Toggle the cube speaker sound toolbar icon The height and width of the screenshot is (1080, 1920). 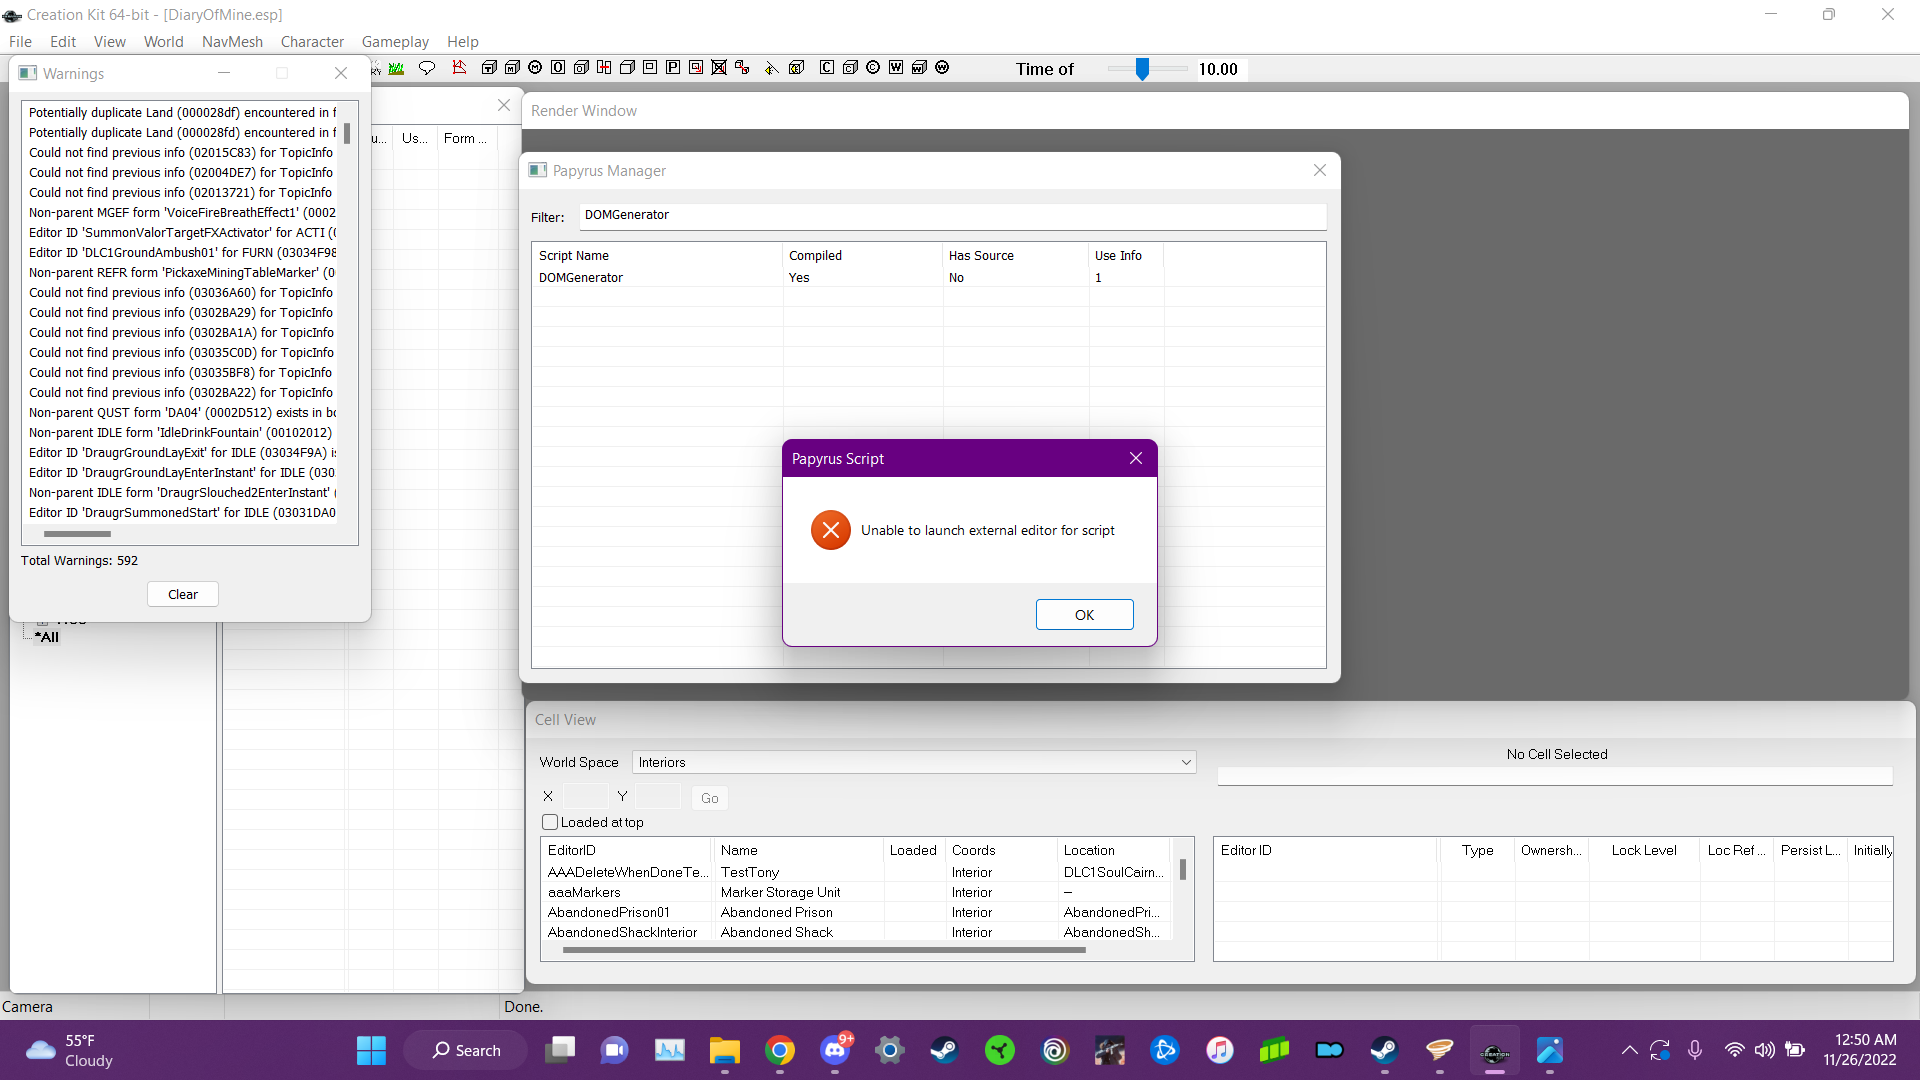pyautogui.click(x=797, y=68)
